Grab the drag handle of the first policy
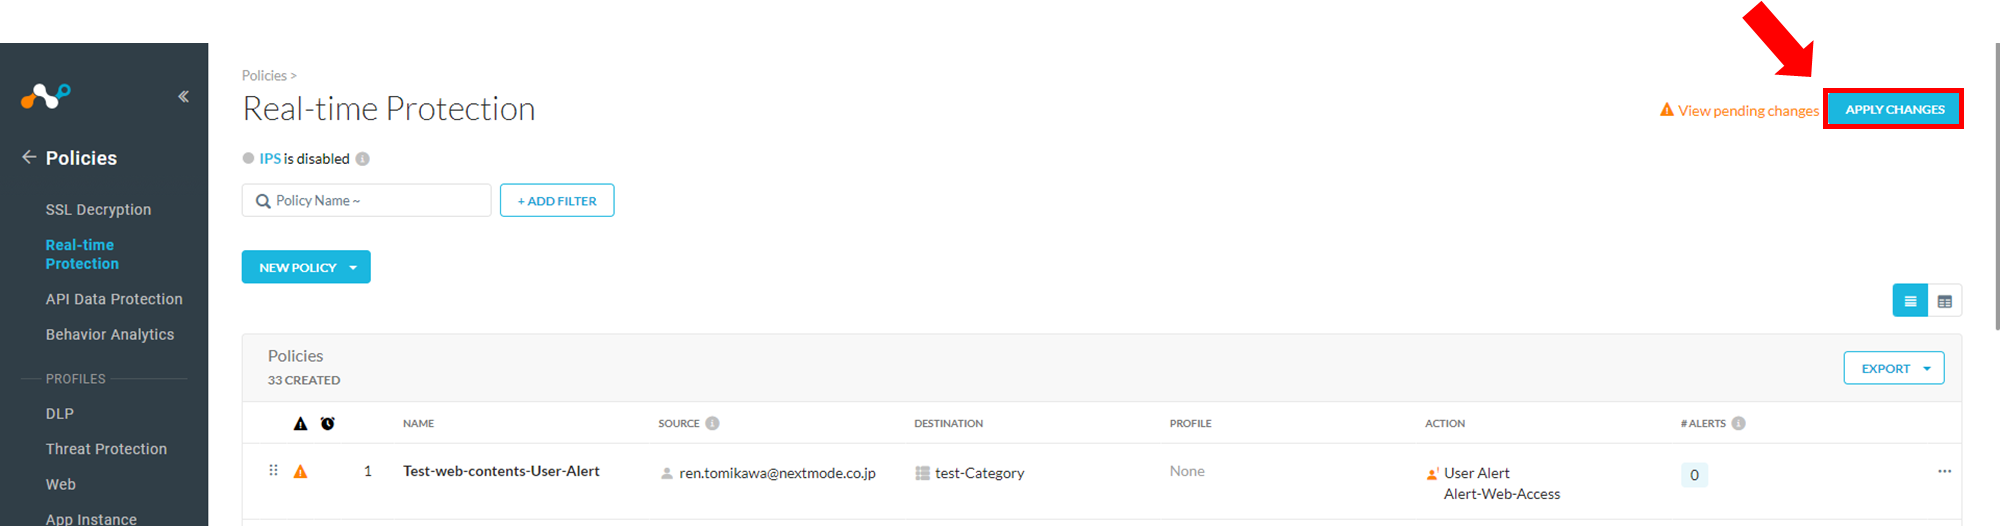 click(x=273, y=470)
